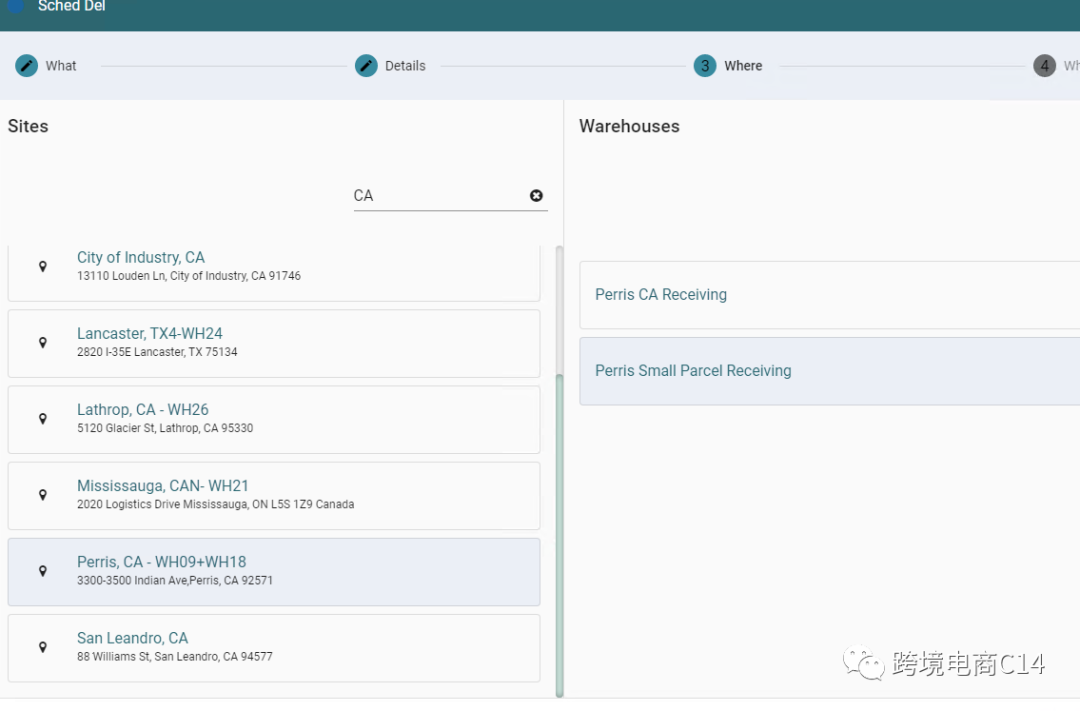
Task: Click the map pin beside Lancaster TX4-WH24
Action: [x=43, y=343]
